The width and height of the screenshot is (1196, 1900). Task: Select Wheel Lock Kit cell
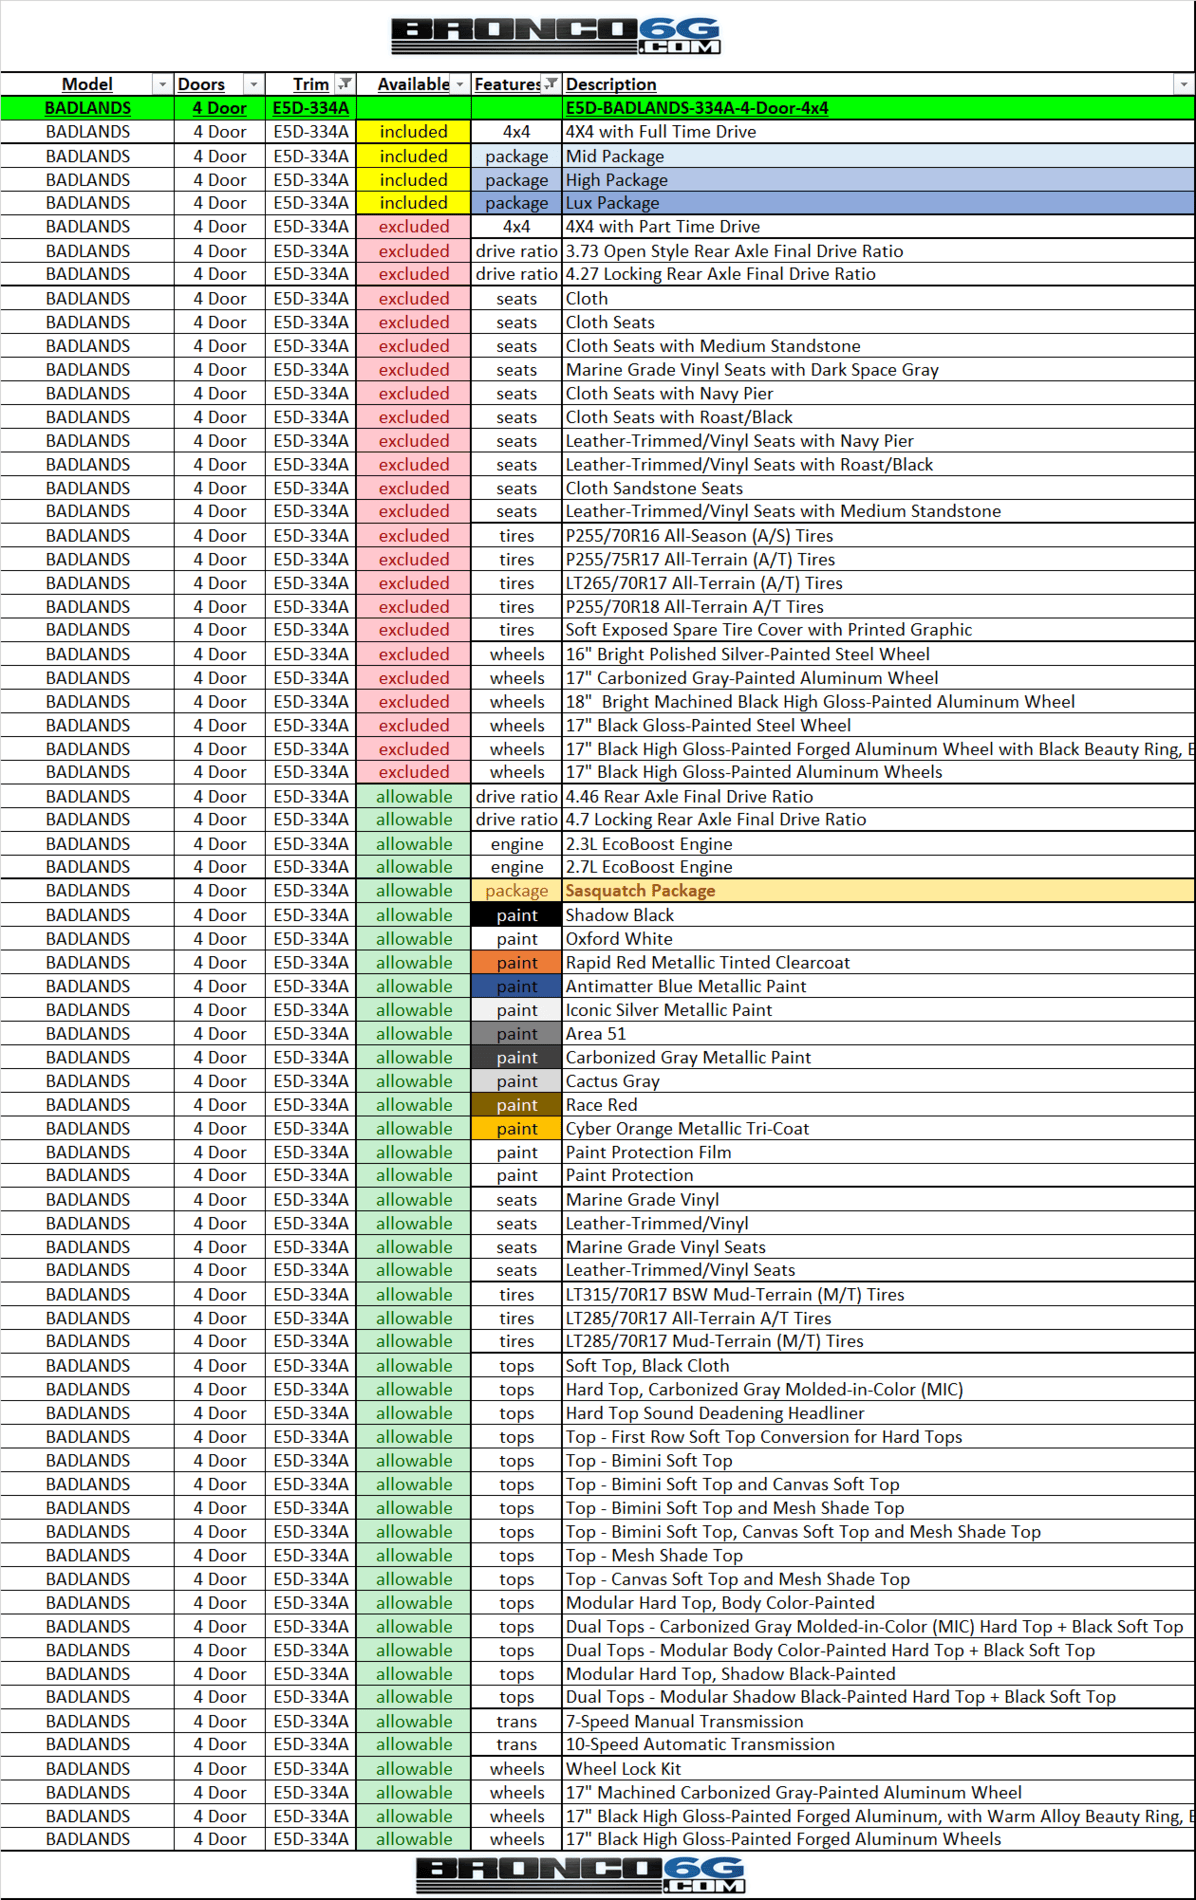(879, 1769)
